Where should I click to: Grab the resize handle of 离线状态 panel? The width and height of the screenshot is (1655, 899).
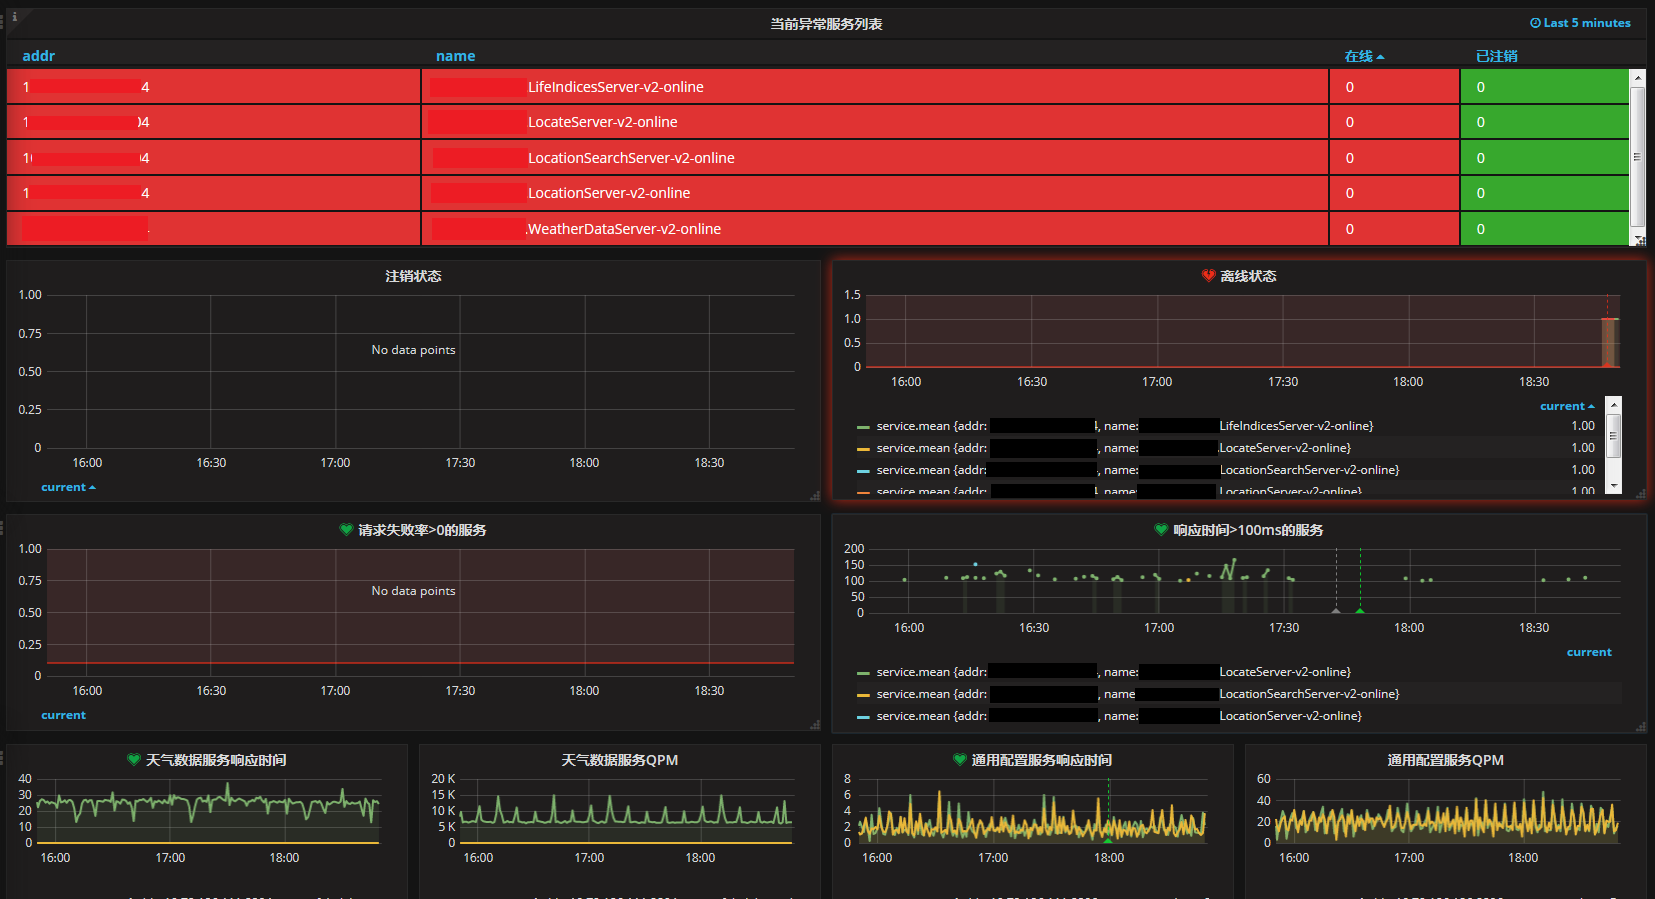1641,495
